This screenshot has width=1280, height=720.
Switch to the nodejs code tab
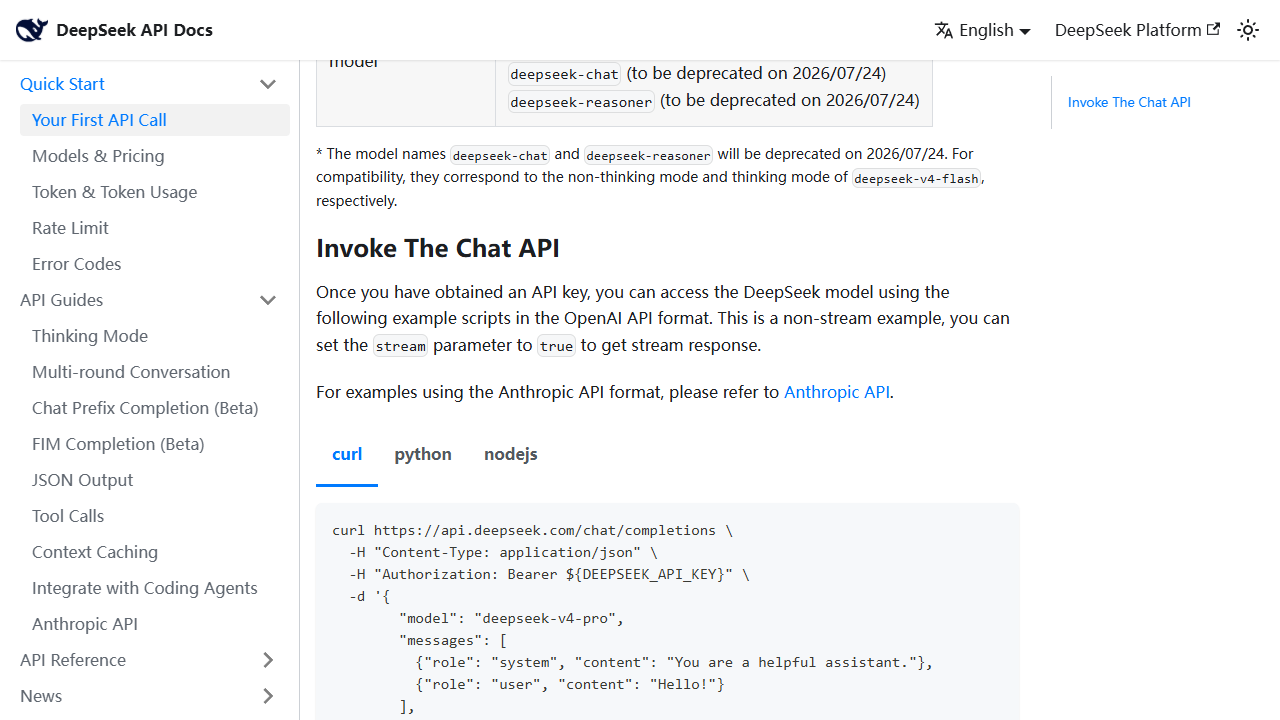pyautogui.click(x=511, y=454)
